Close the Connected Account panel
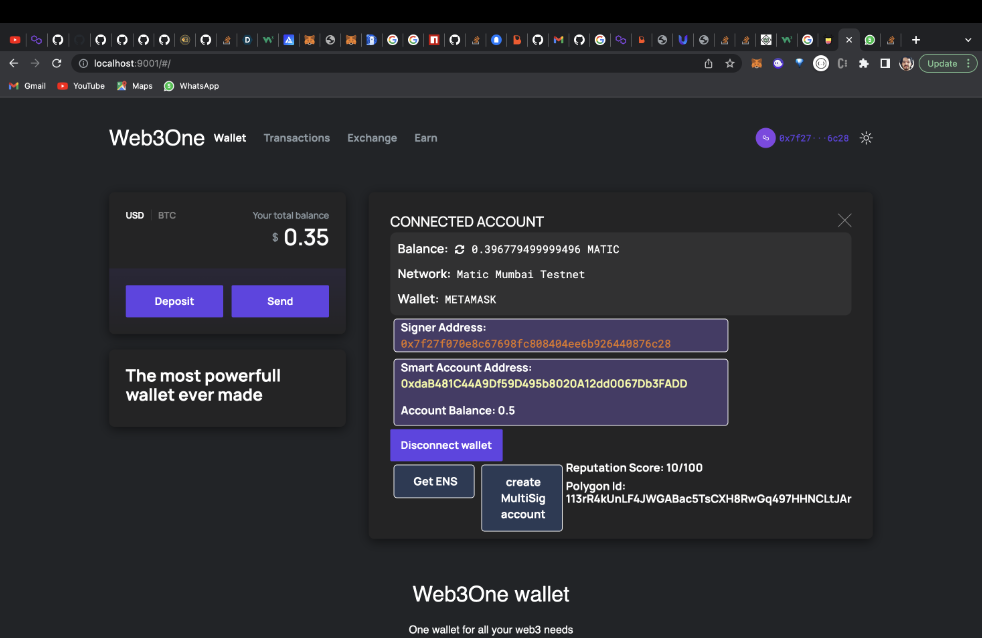The image size is (982, 638). [844, 220]
